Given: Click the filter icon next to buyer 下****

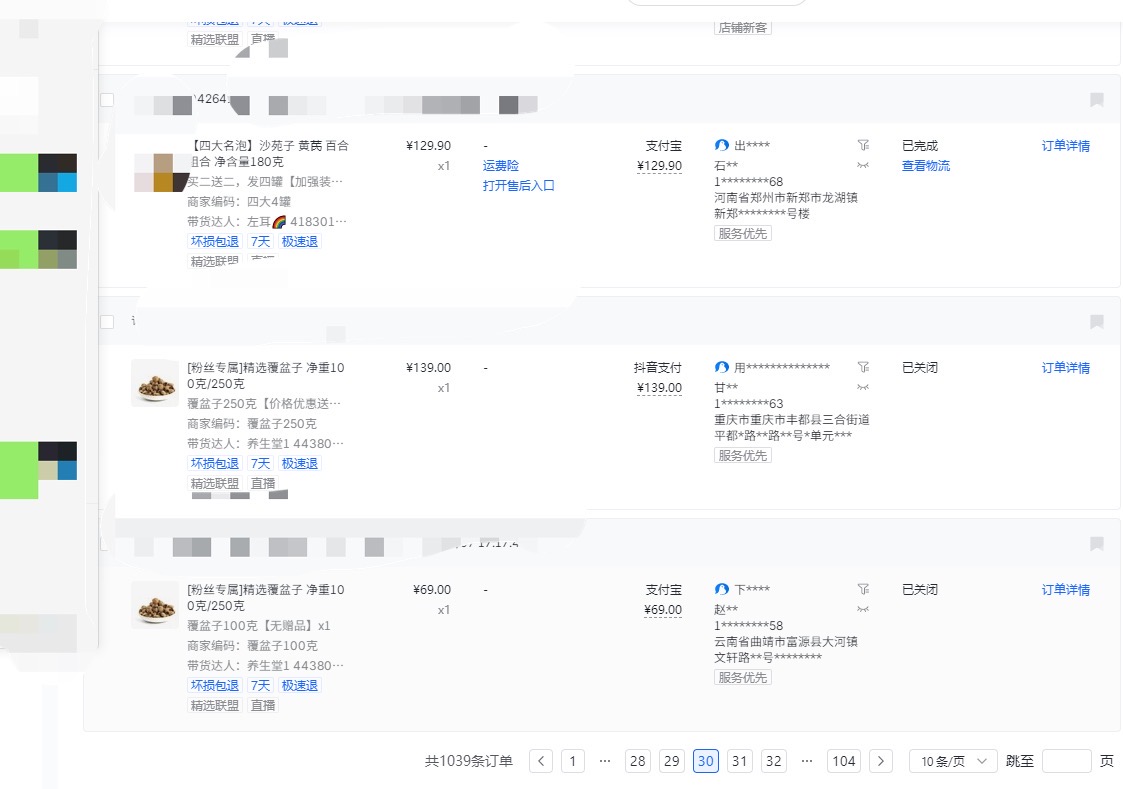Looking at the screenshot, I should pos(863,590).
